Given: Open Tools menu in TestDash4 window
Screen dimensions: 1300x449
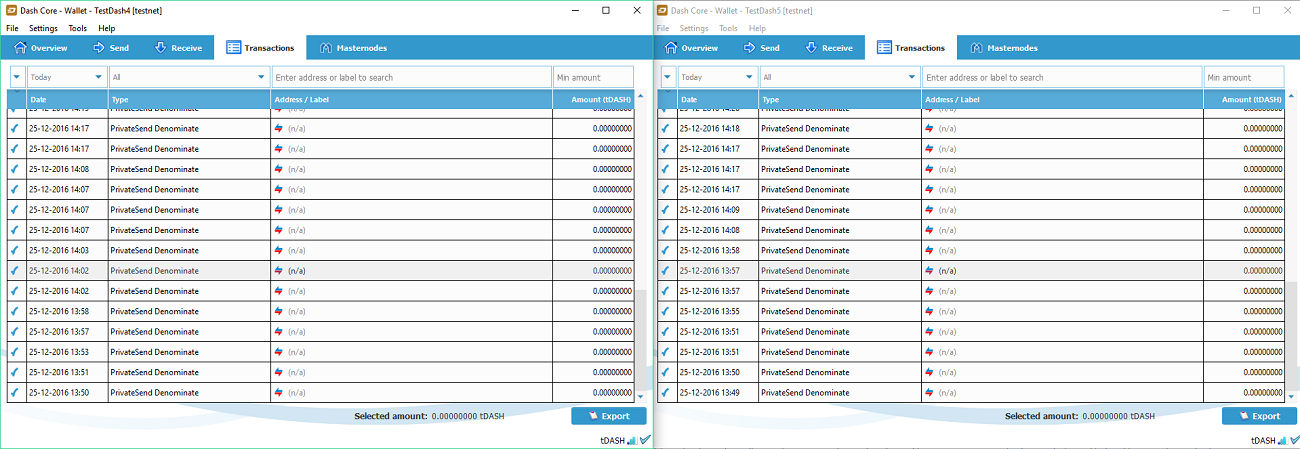Looking at the screenshot, I should point(77,28).
